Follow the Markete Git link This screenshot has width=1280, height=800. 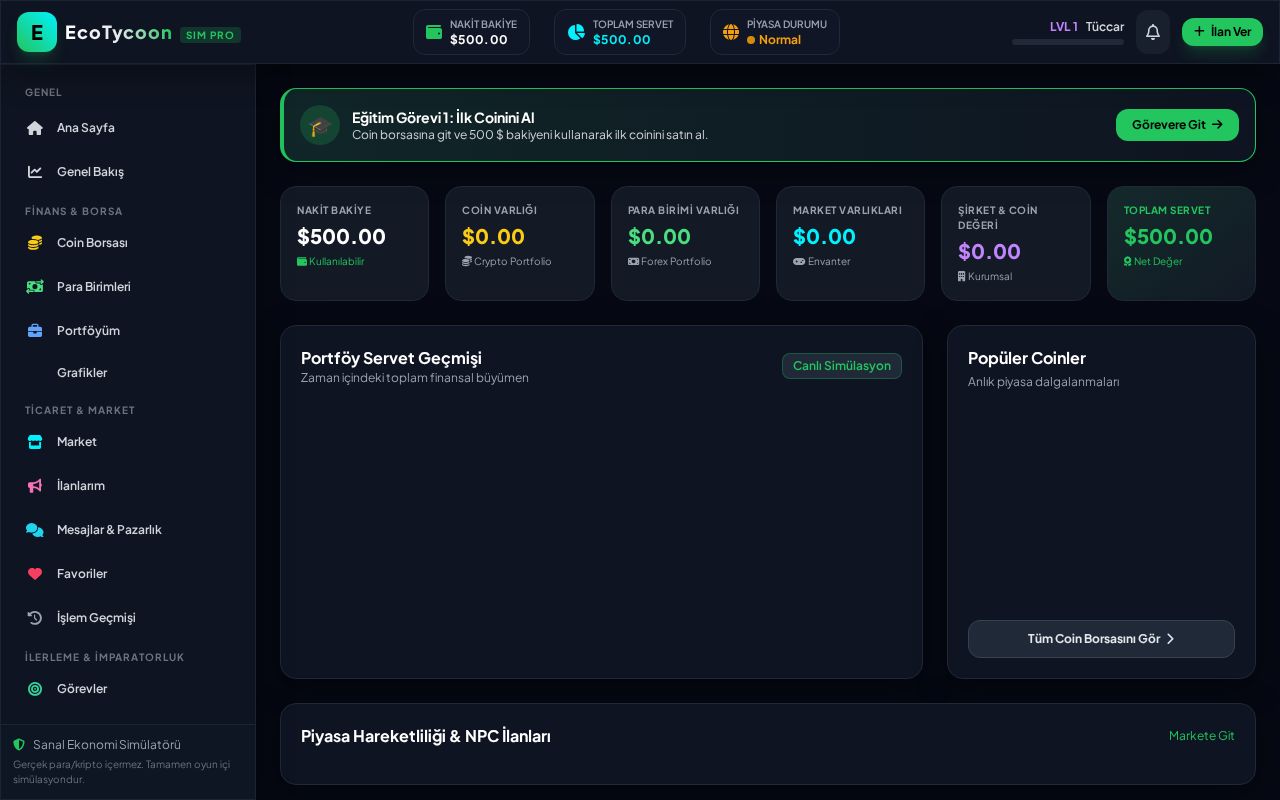(1202, 736)
